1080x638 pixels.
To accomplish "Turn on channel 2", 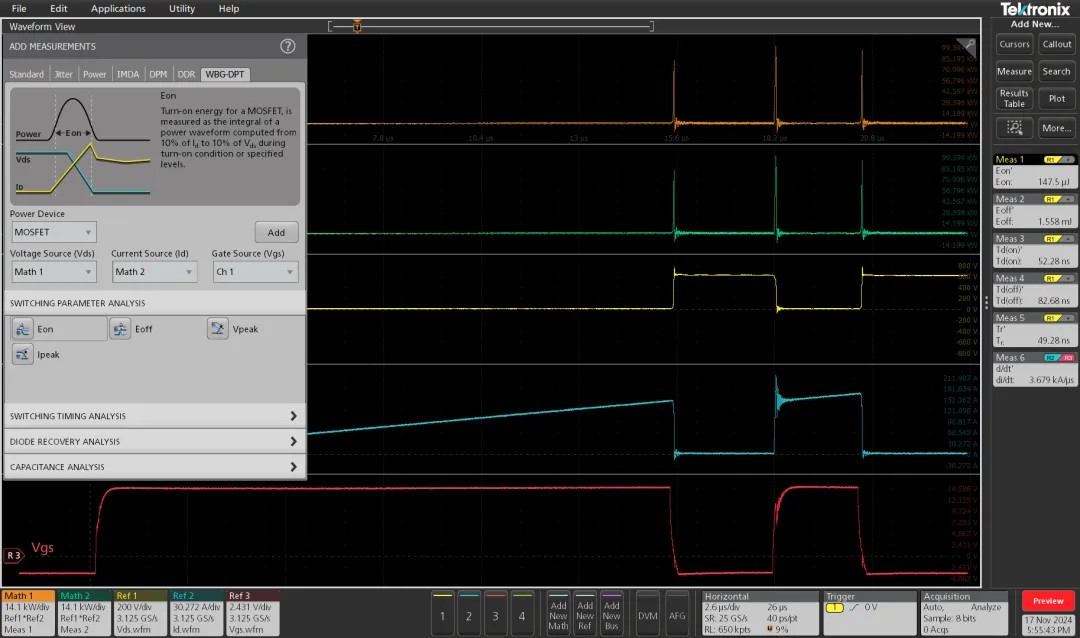I will [469, 613].
